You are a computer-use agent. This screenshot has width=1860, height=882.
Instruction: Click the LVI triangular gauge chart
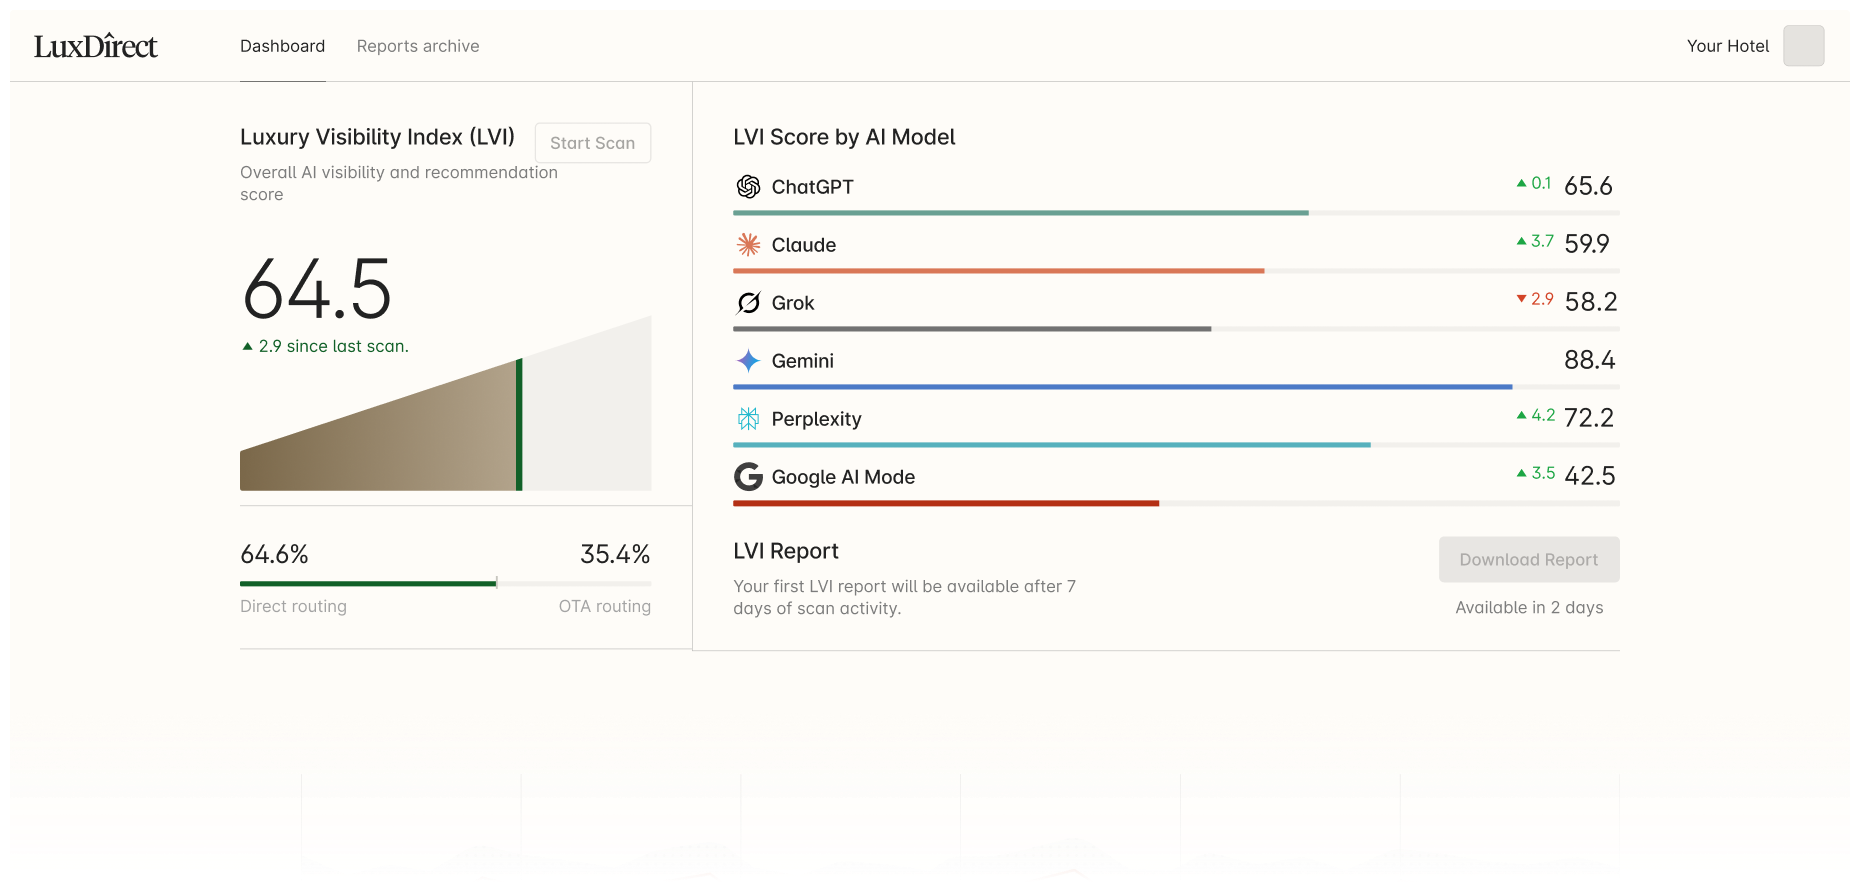tap(445, 403)
